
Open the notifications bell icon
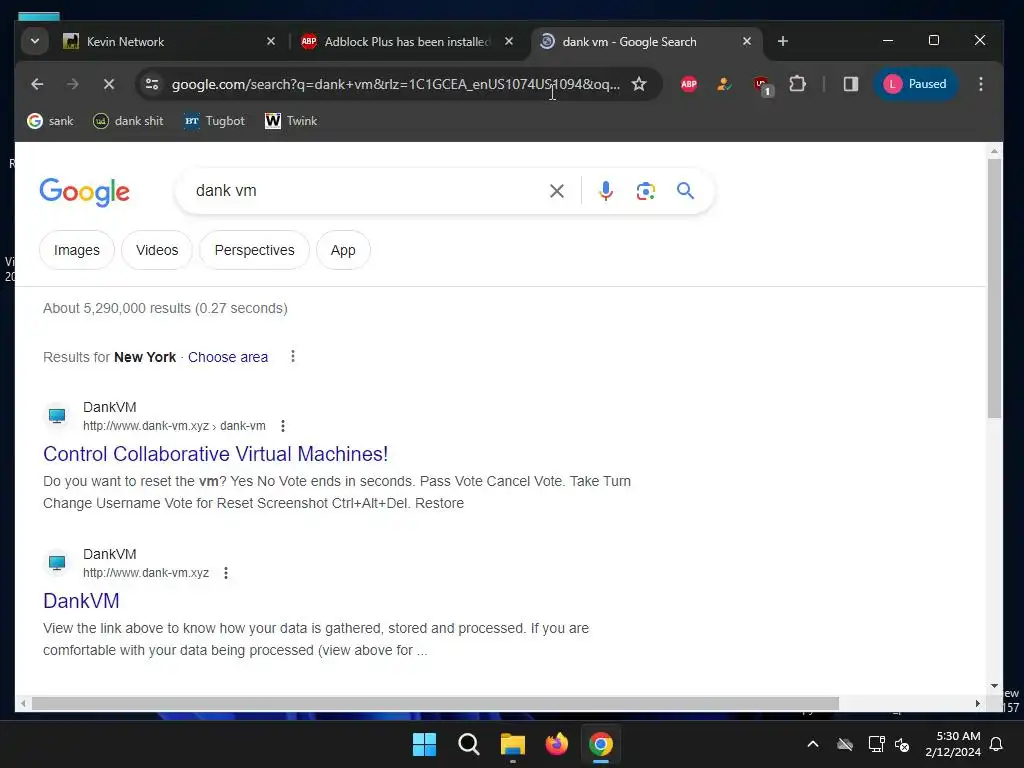997,744
